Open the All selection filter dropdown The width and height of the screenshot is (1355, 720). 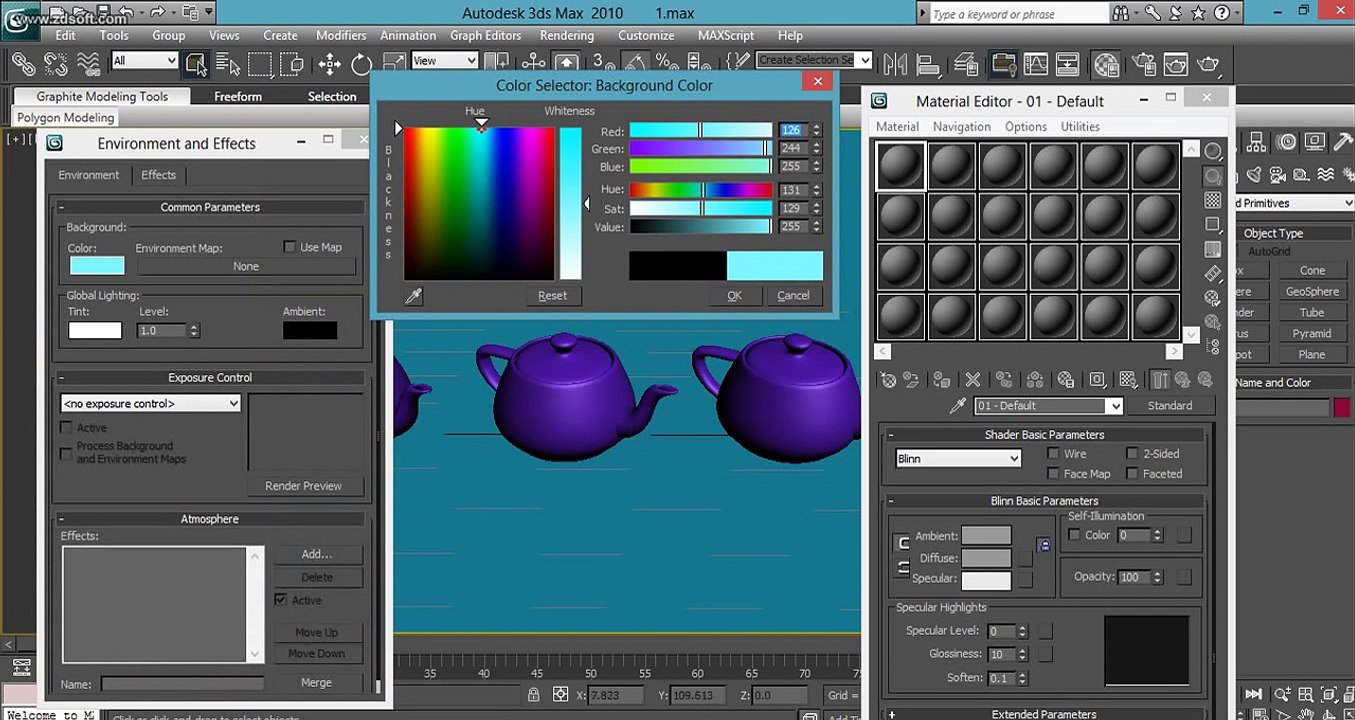pyautogui.click(x=145, y=60)
